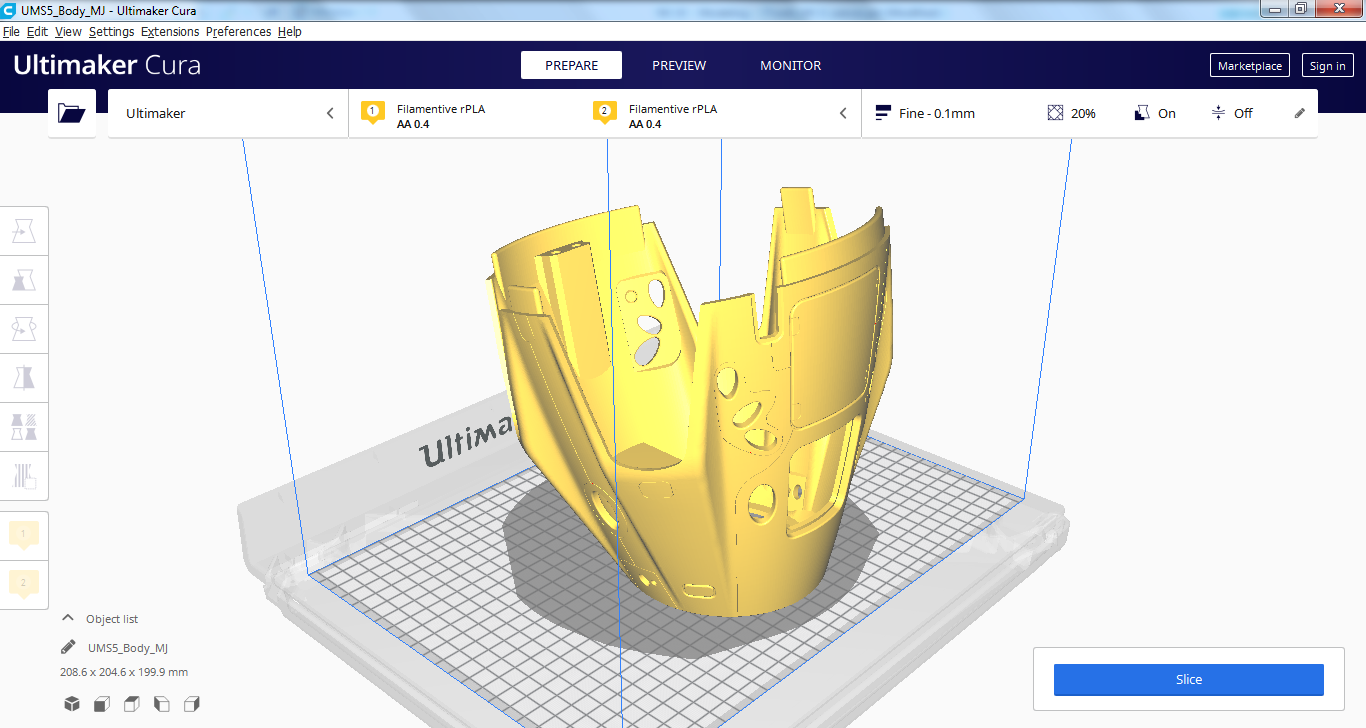1366x728 pixels.
Task: Assign model to extruder 2 button
Action: click(24, 583)
